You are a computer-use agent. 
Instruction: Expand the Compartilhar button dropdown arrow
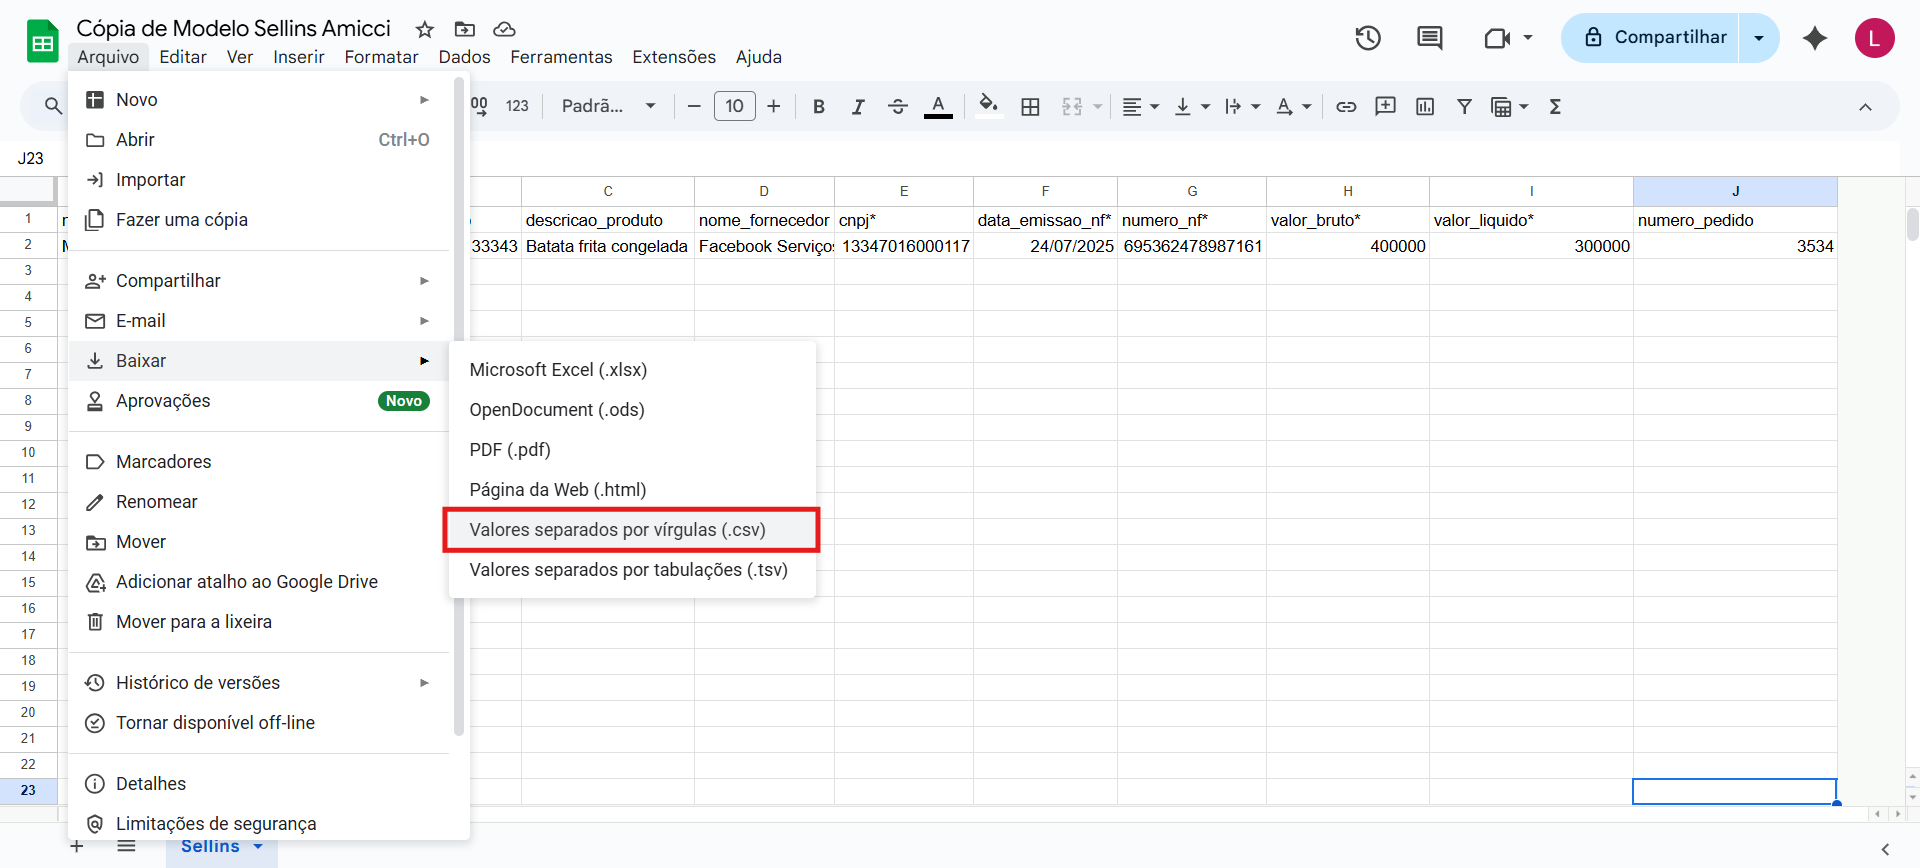[1758, 38]
